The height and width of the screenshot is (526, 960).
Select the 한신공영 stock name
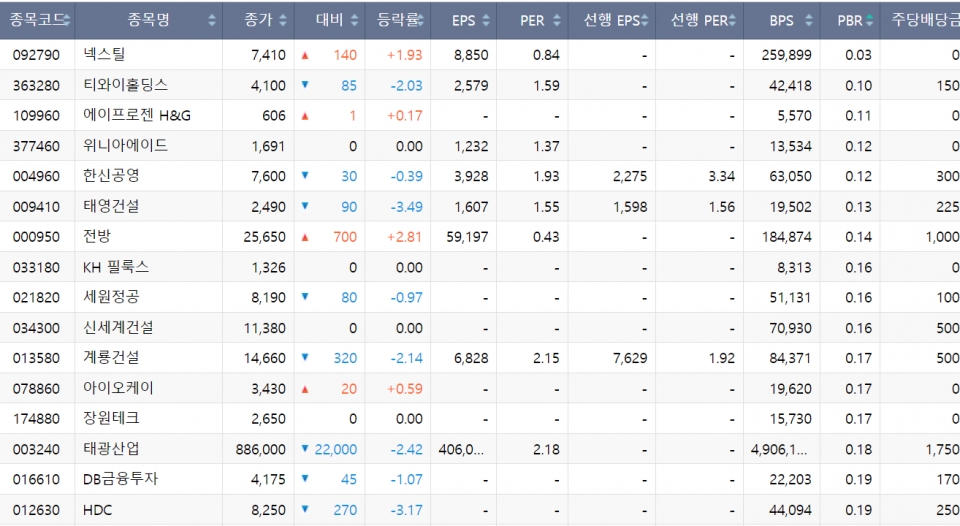click(x=112, y=176)
